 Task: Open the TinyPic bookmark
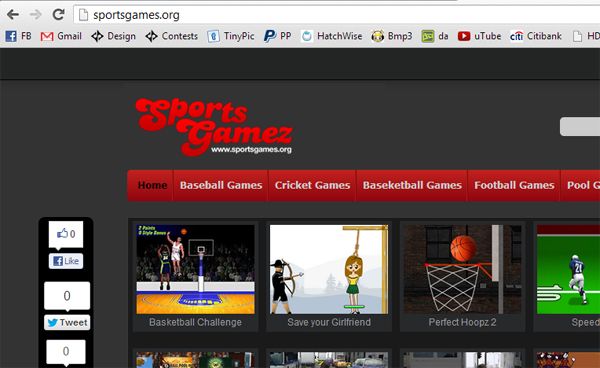[231, 36]
